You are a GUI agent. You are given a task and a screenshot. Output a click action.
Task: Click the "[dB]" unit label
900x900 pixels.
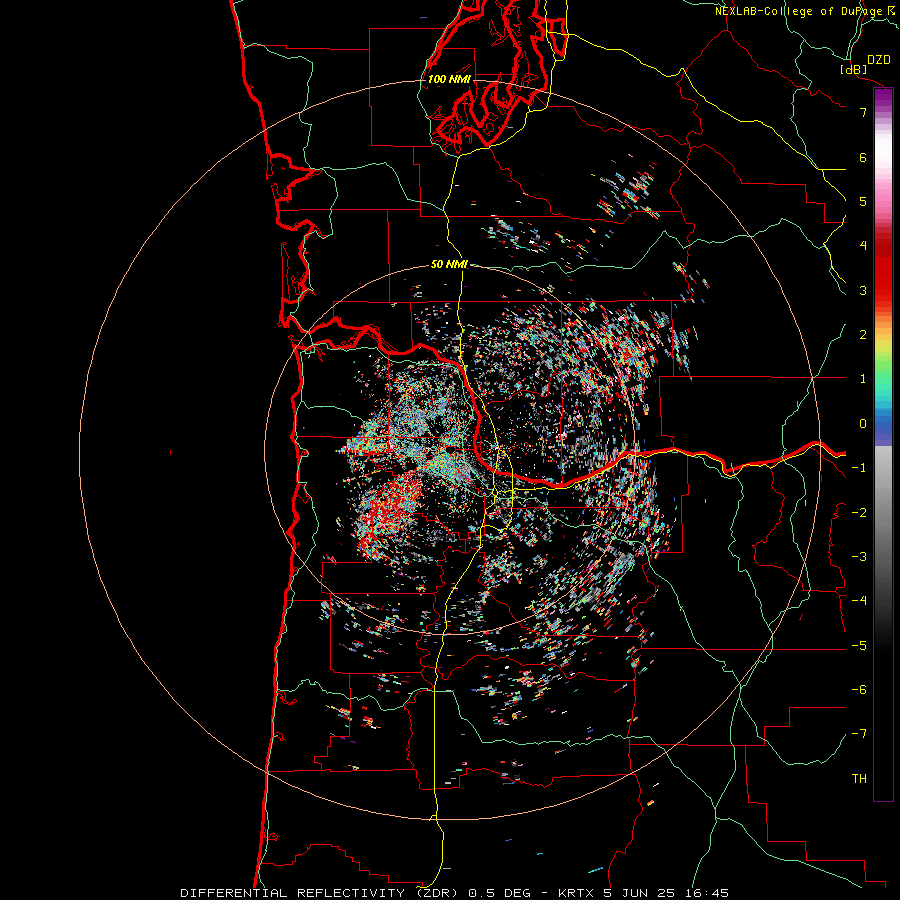click(x=853, y=69)
